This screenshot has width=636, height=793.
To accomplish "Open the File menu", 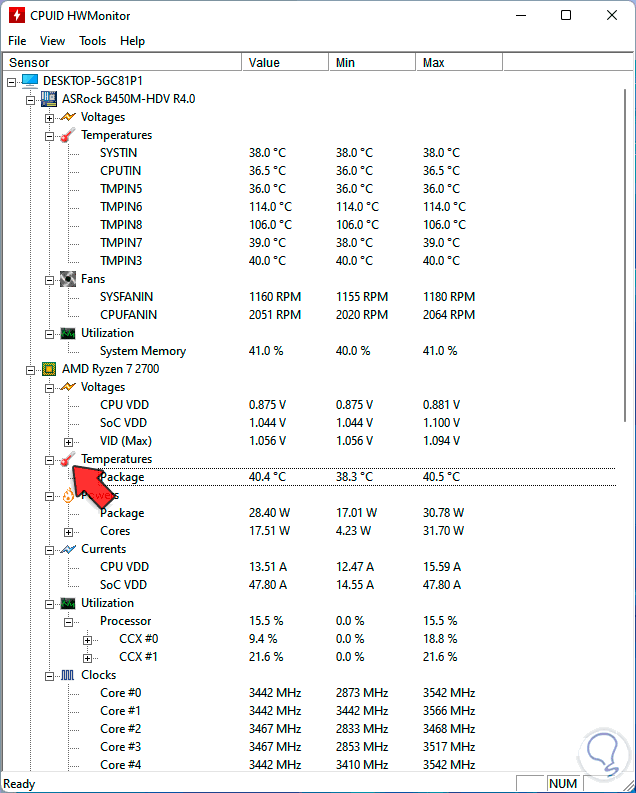I will click(x=17, y=41).
